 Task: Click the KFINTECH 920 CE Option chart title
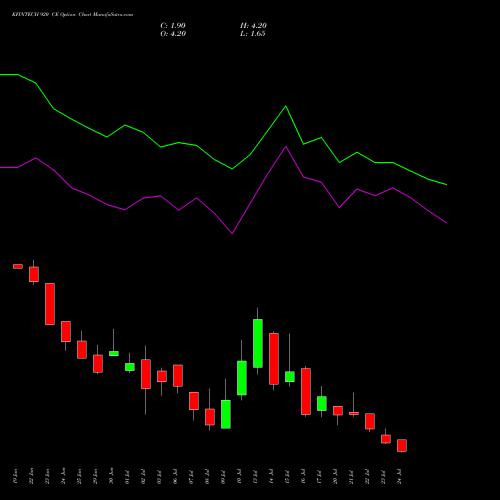(72, 15)
